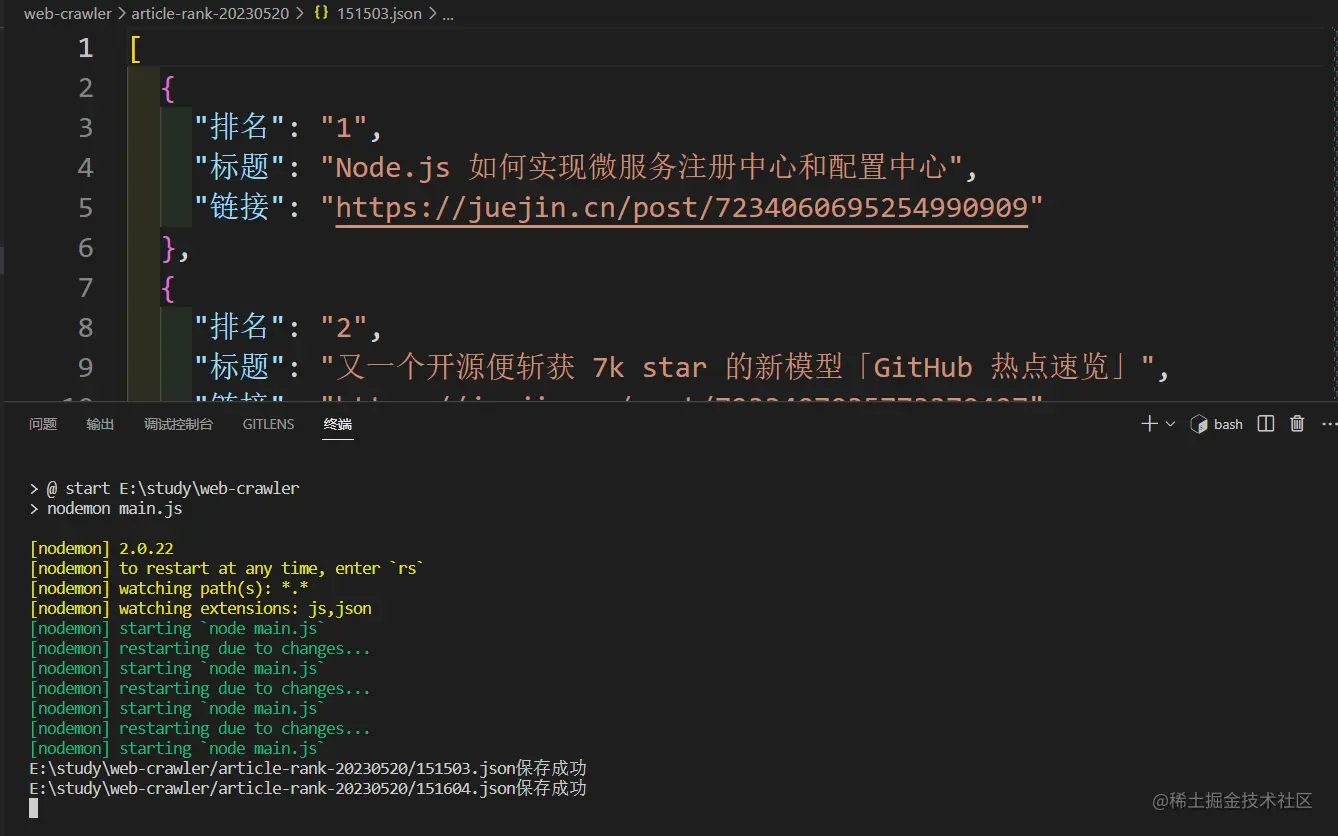This screenshot has width=1338, height=836.
Task: Open the 调试控制台 debug console tab
Action: 178,424
